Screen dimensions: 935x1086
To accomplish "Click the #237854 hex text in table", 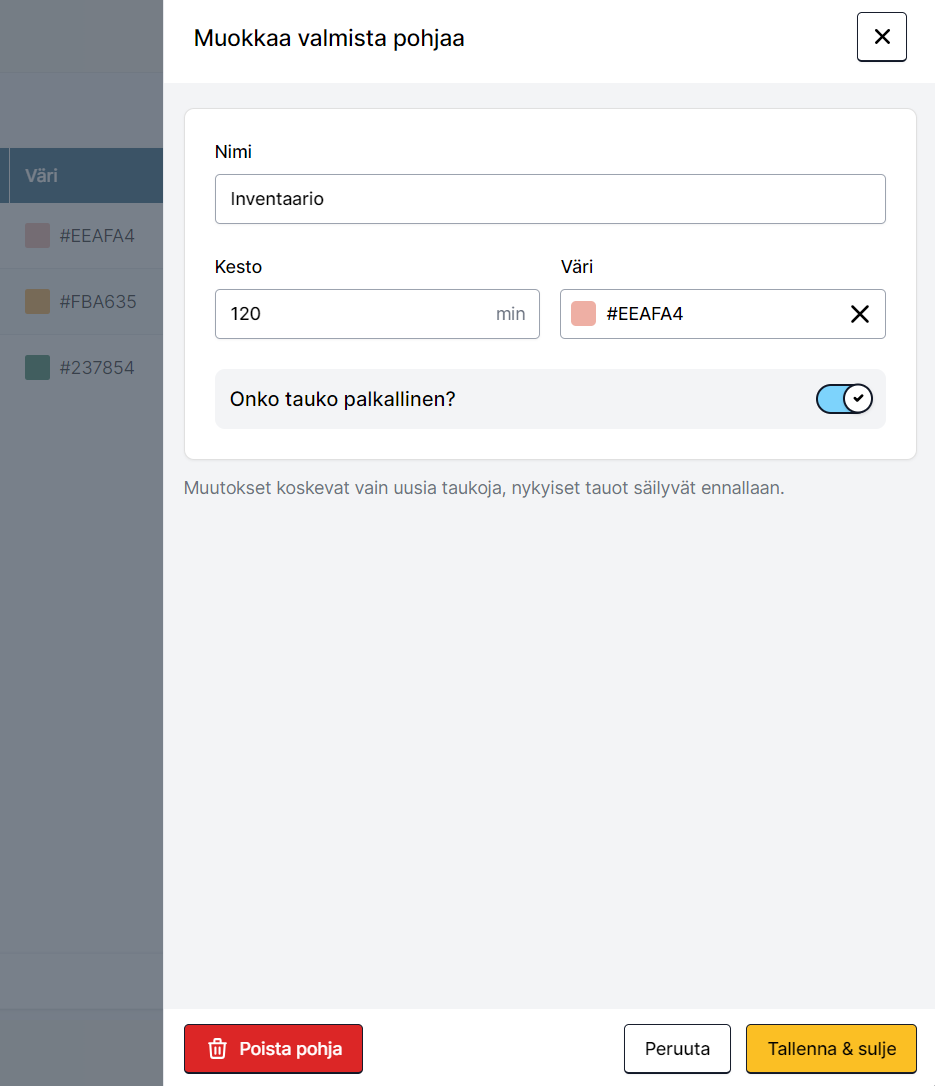I will point(97,367).
